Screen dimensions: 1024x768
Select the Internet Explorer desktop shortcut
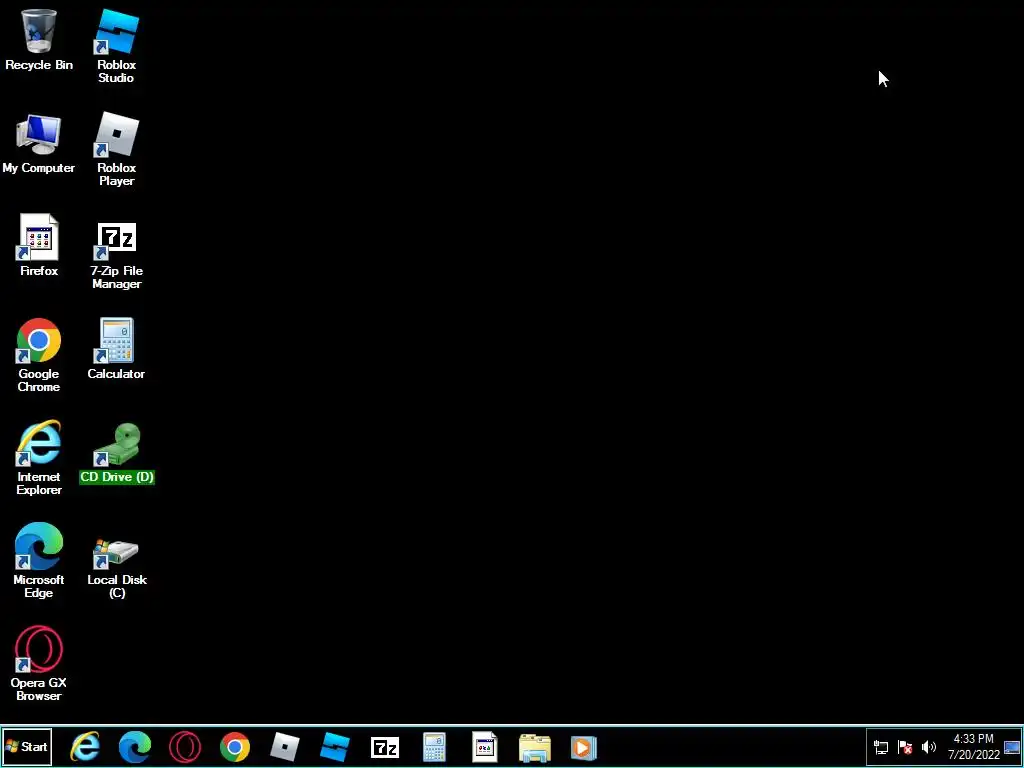[39, 458]
